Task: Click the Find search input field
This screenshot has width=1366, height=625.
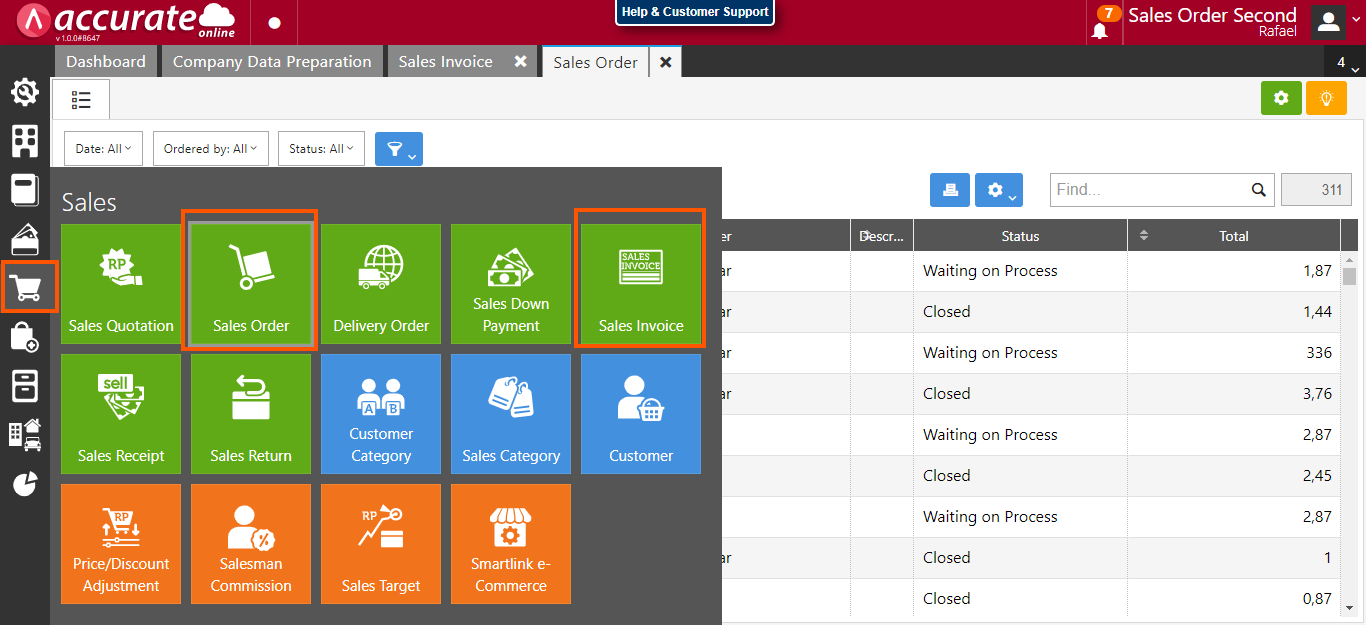Action: 1150,189
